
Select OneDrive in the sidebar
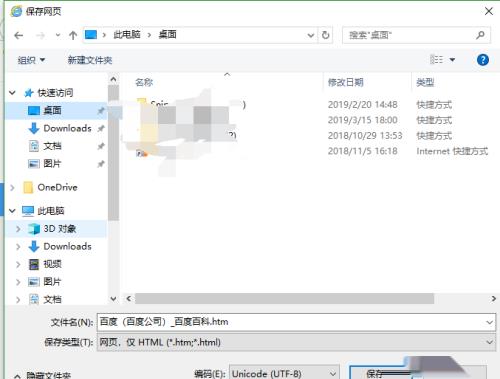point(57,187)
